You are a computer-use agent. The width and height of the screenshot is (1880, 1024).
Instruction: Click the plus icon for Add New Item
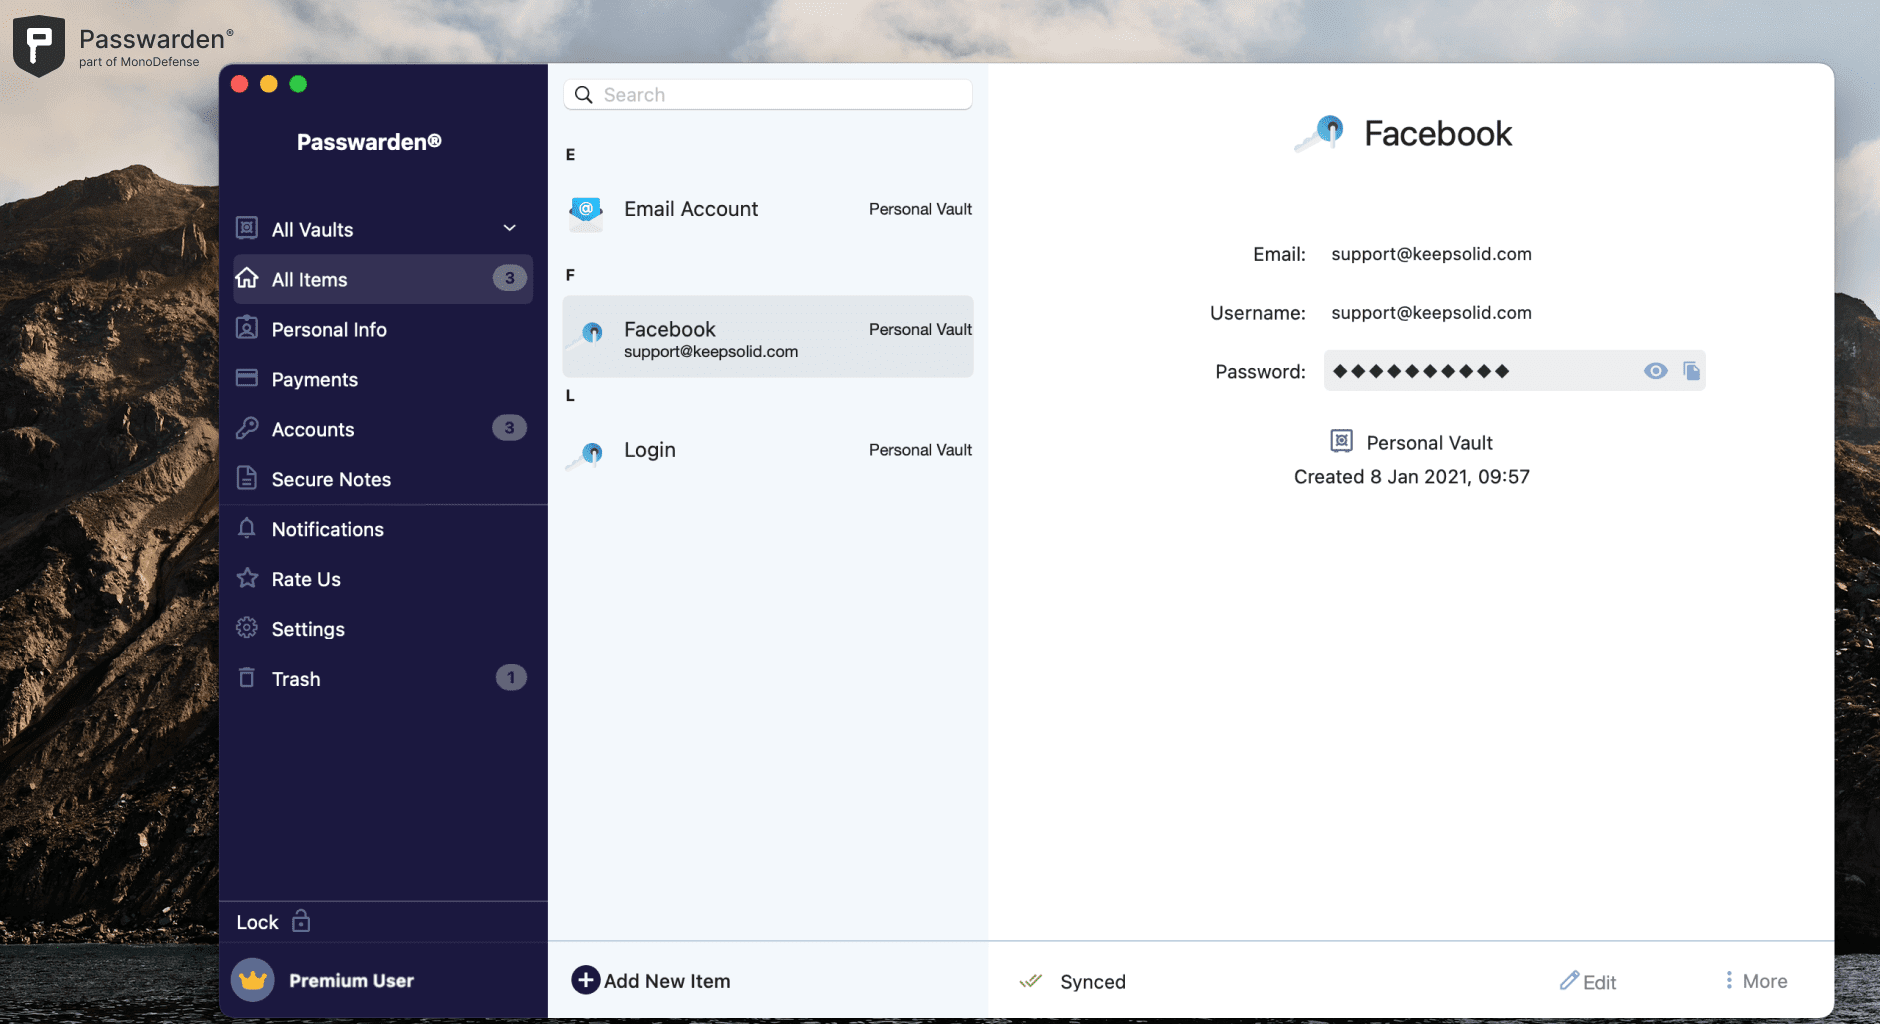pyautogui.click(x=585, y=980)
